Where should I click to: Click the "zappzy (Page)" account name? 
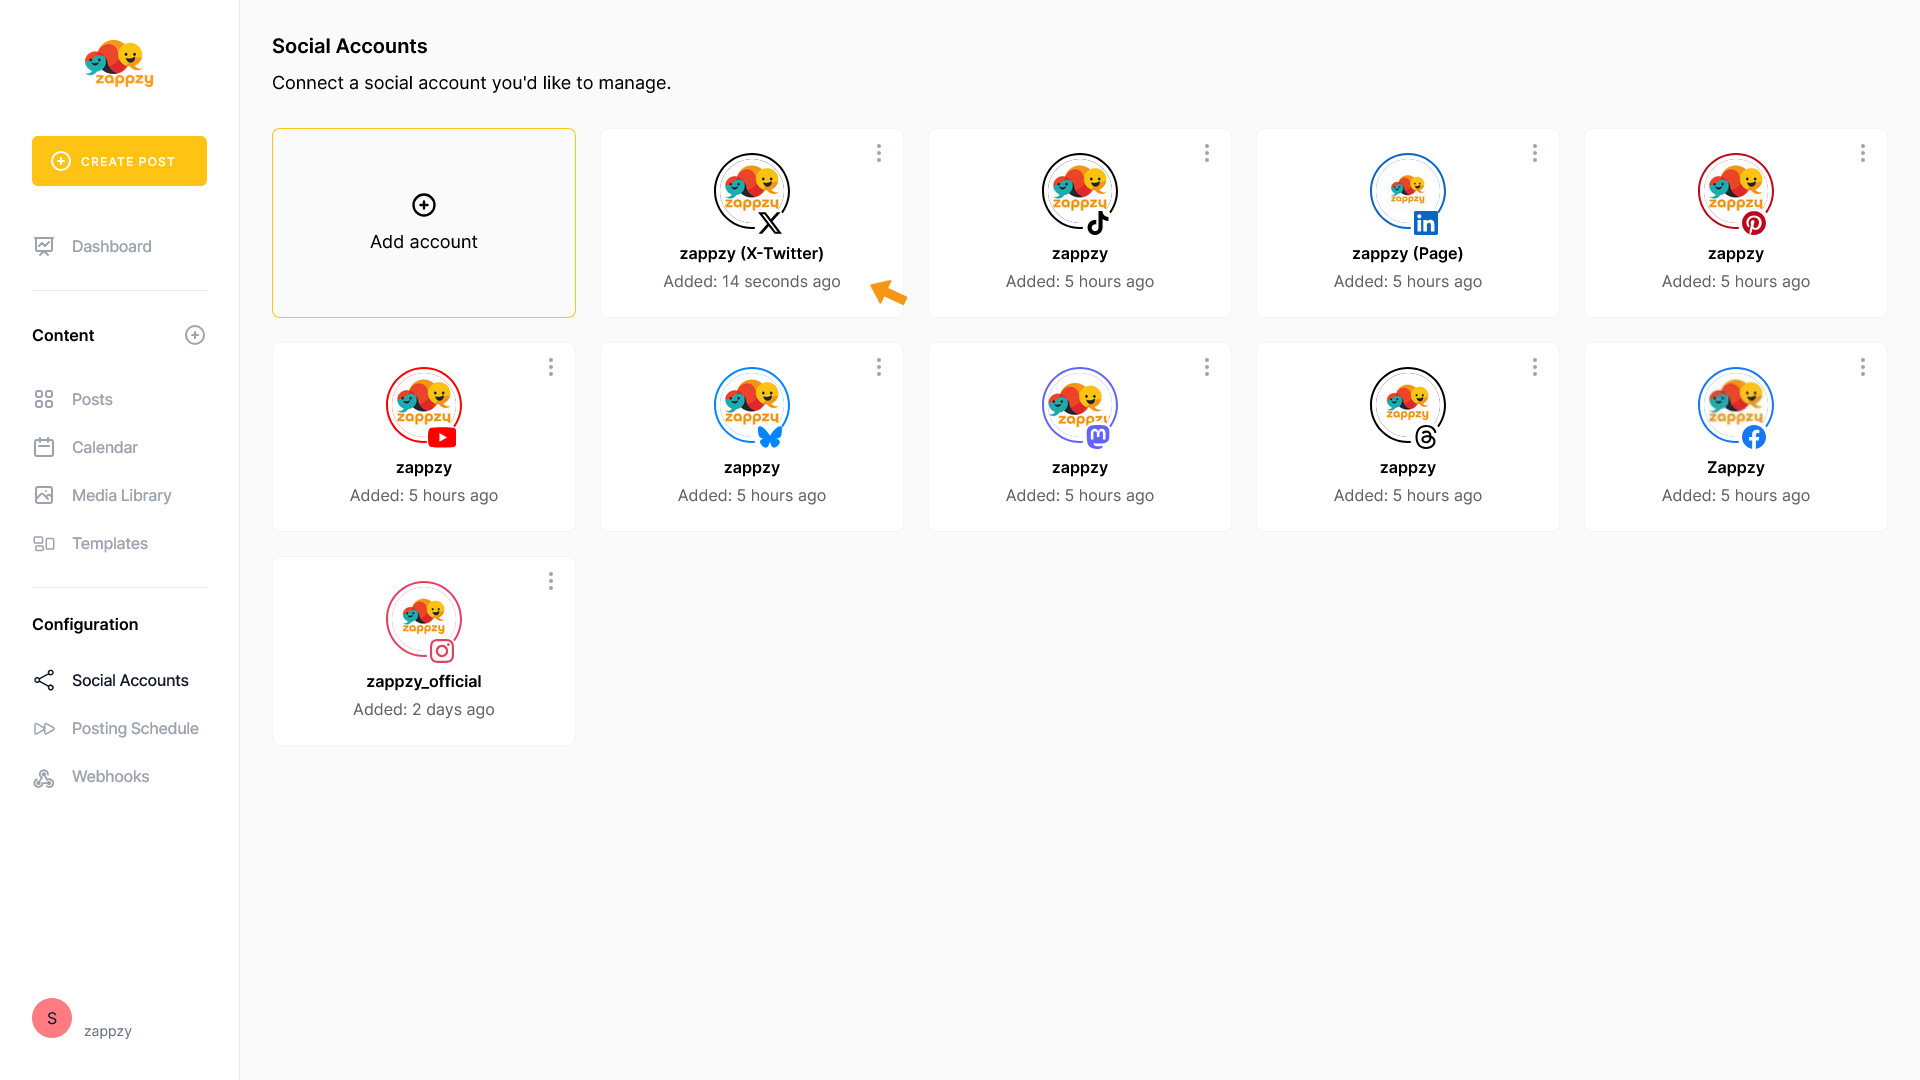[1408, 253]
